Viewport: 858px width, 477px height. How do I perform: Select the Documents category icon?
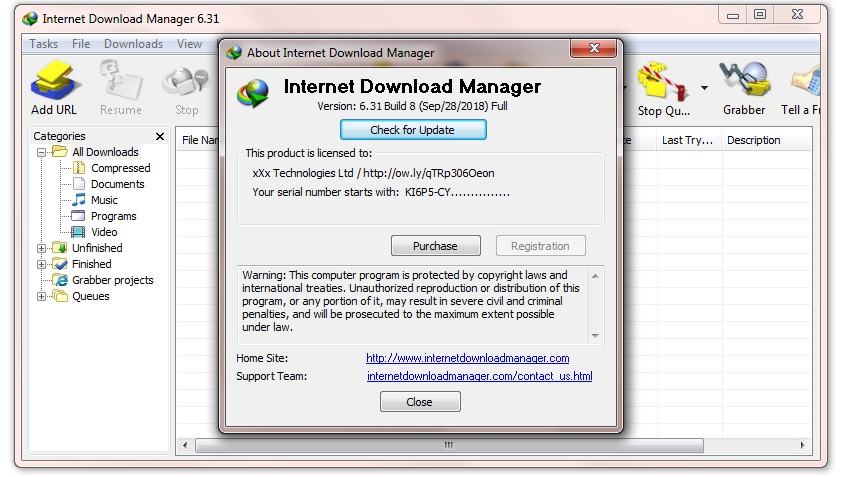click(x=79, y=184)
